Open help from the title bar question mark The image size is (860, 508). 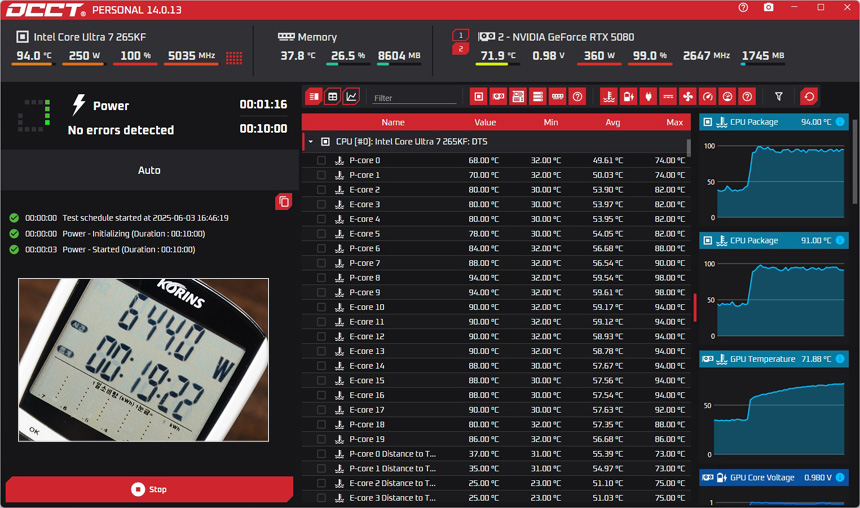[x=743, y=8]
